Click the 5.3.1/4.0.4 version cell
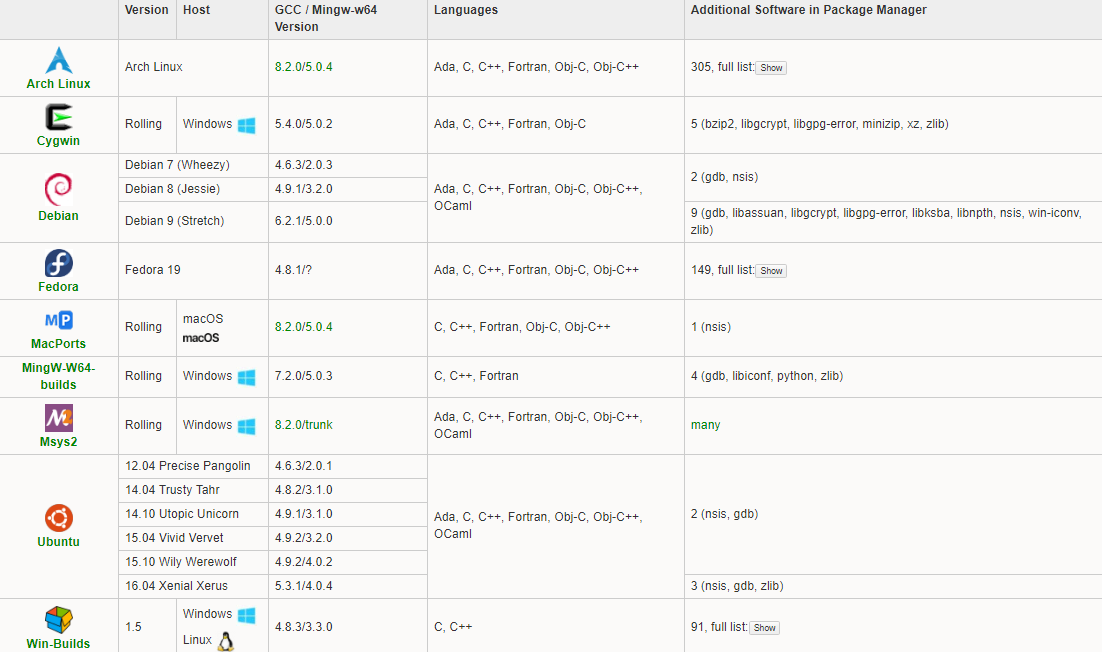This screenshot has width=1102, height=652. tap(348, 586)
